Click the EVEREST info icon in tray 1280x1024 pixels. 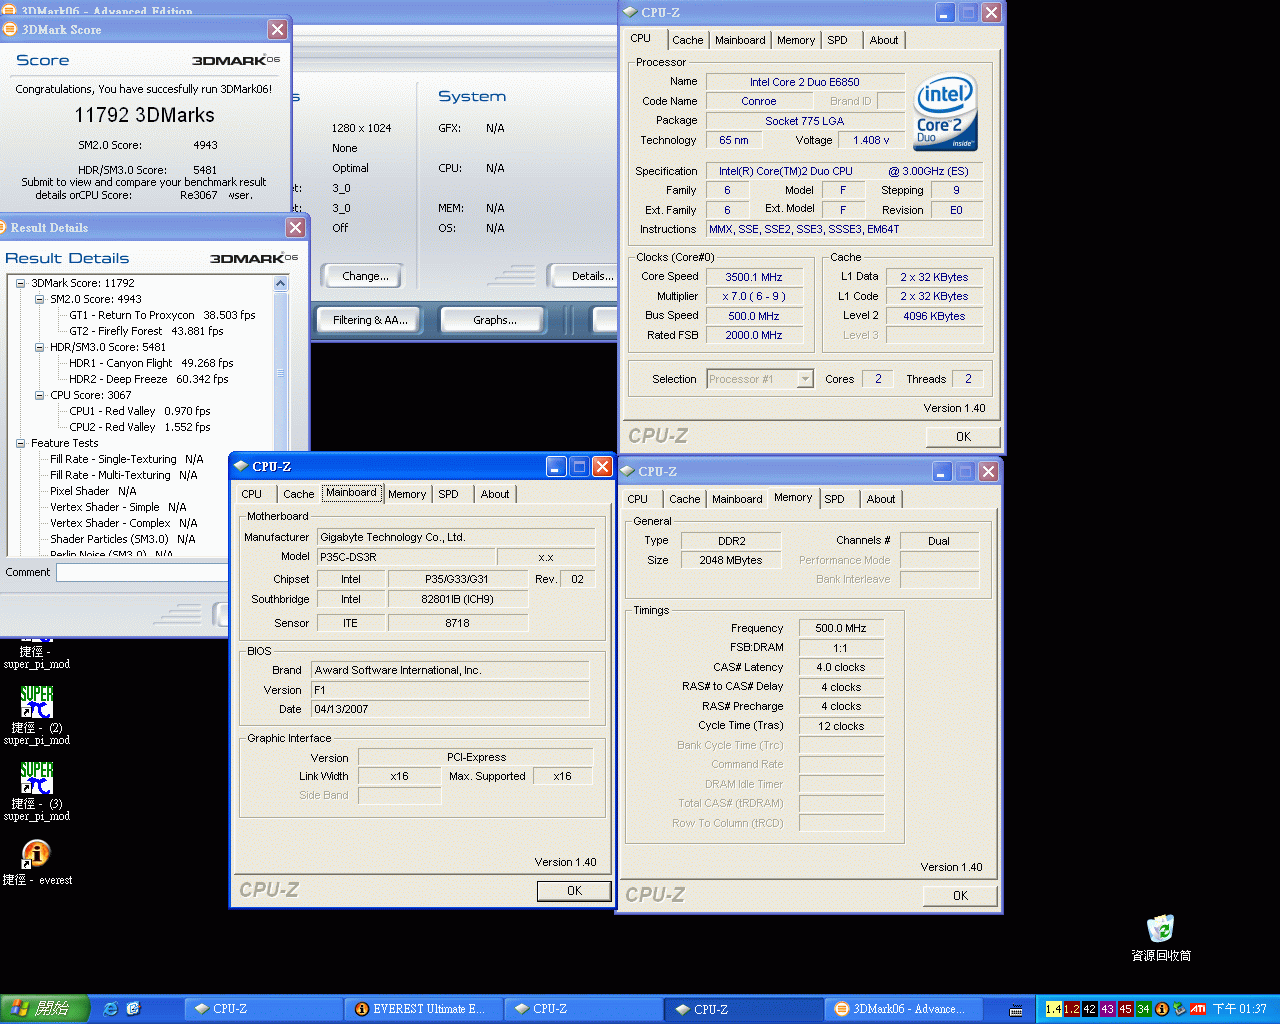tap(1161, 1009)
